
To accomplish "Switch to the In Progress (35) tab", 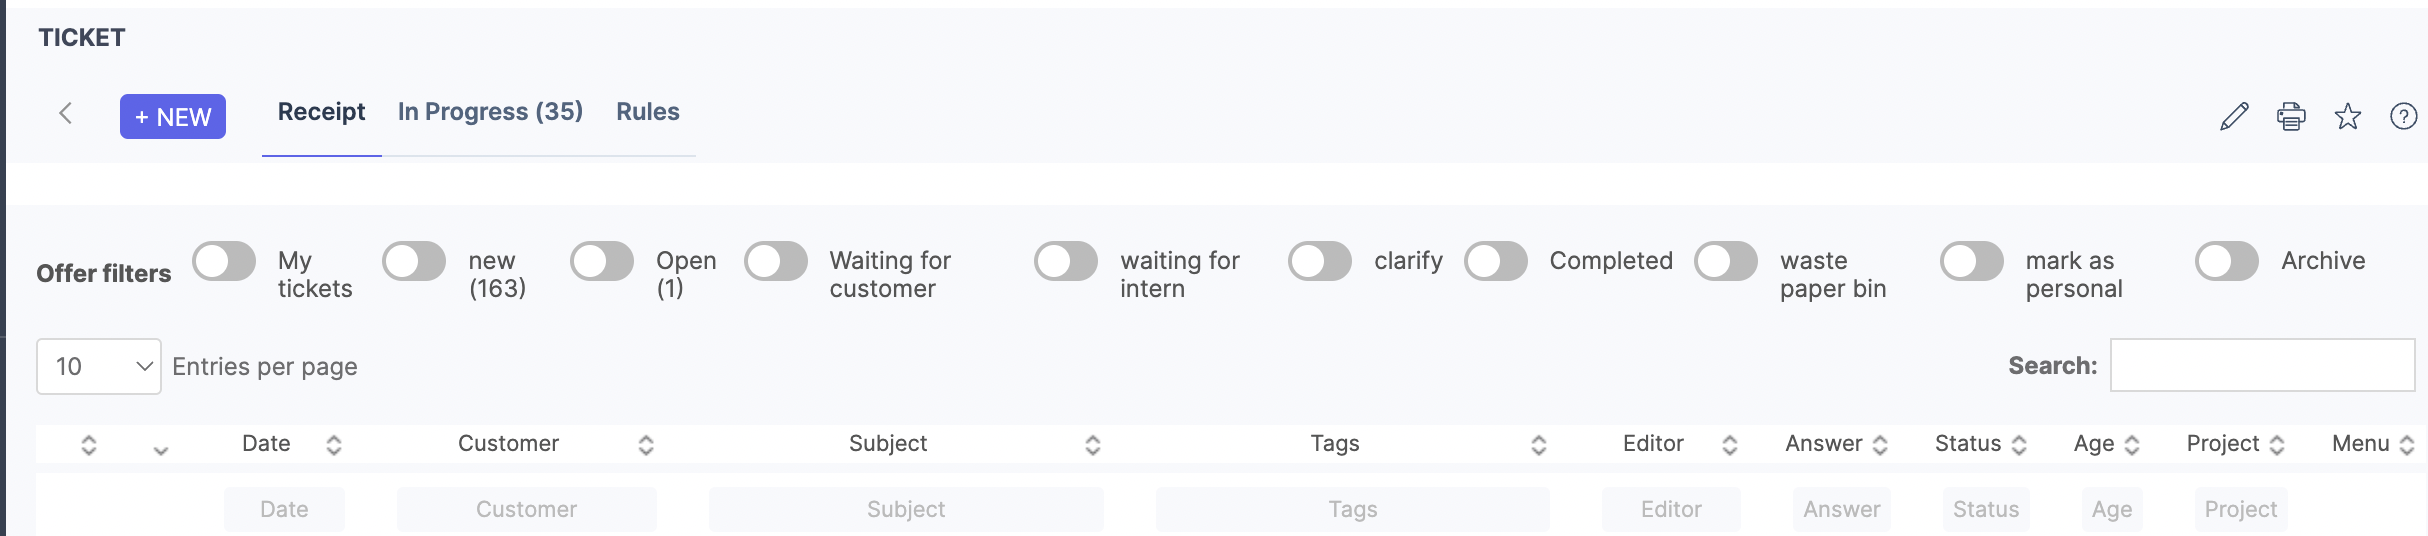I will 490,112.
